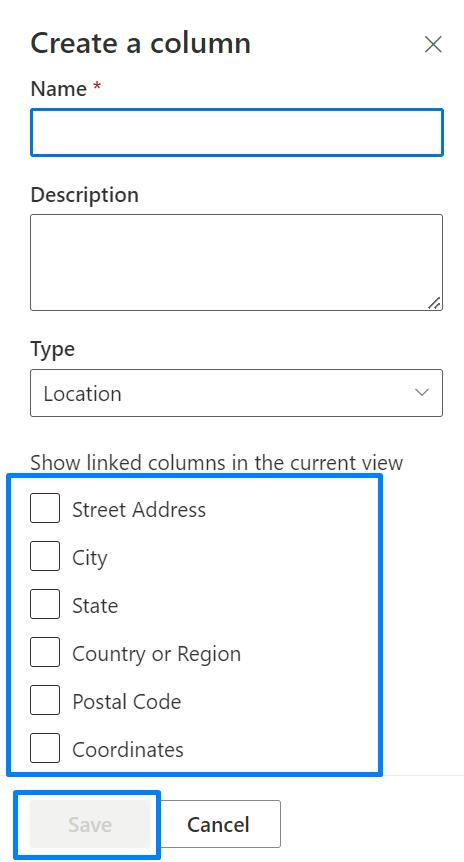
Task: Open the Type dropdown showing Location
Action: point(236,393)
